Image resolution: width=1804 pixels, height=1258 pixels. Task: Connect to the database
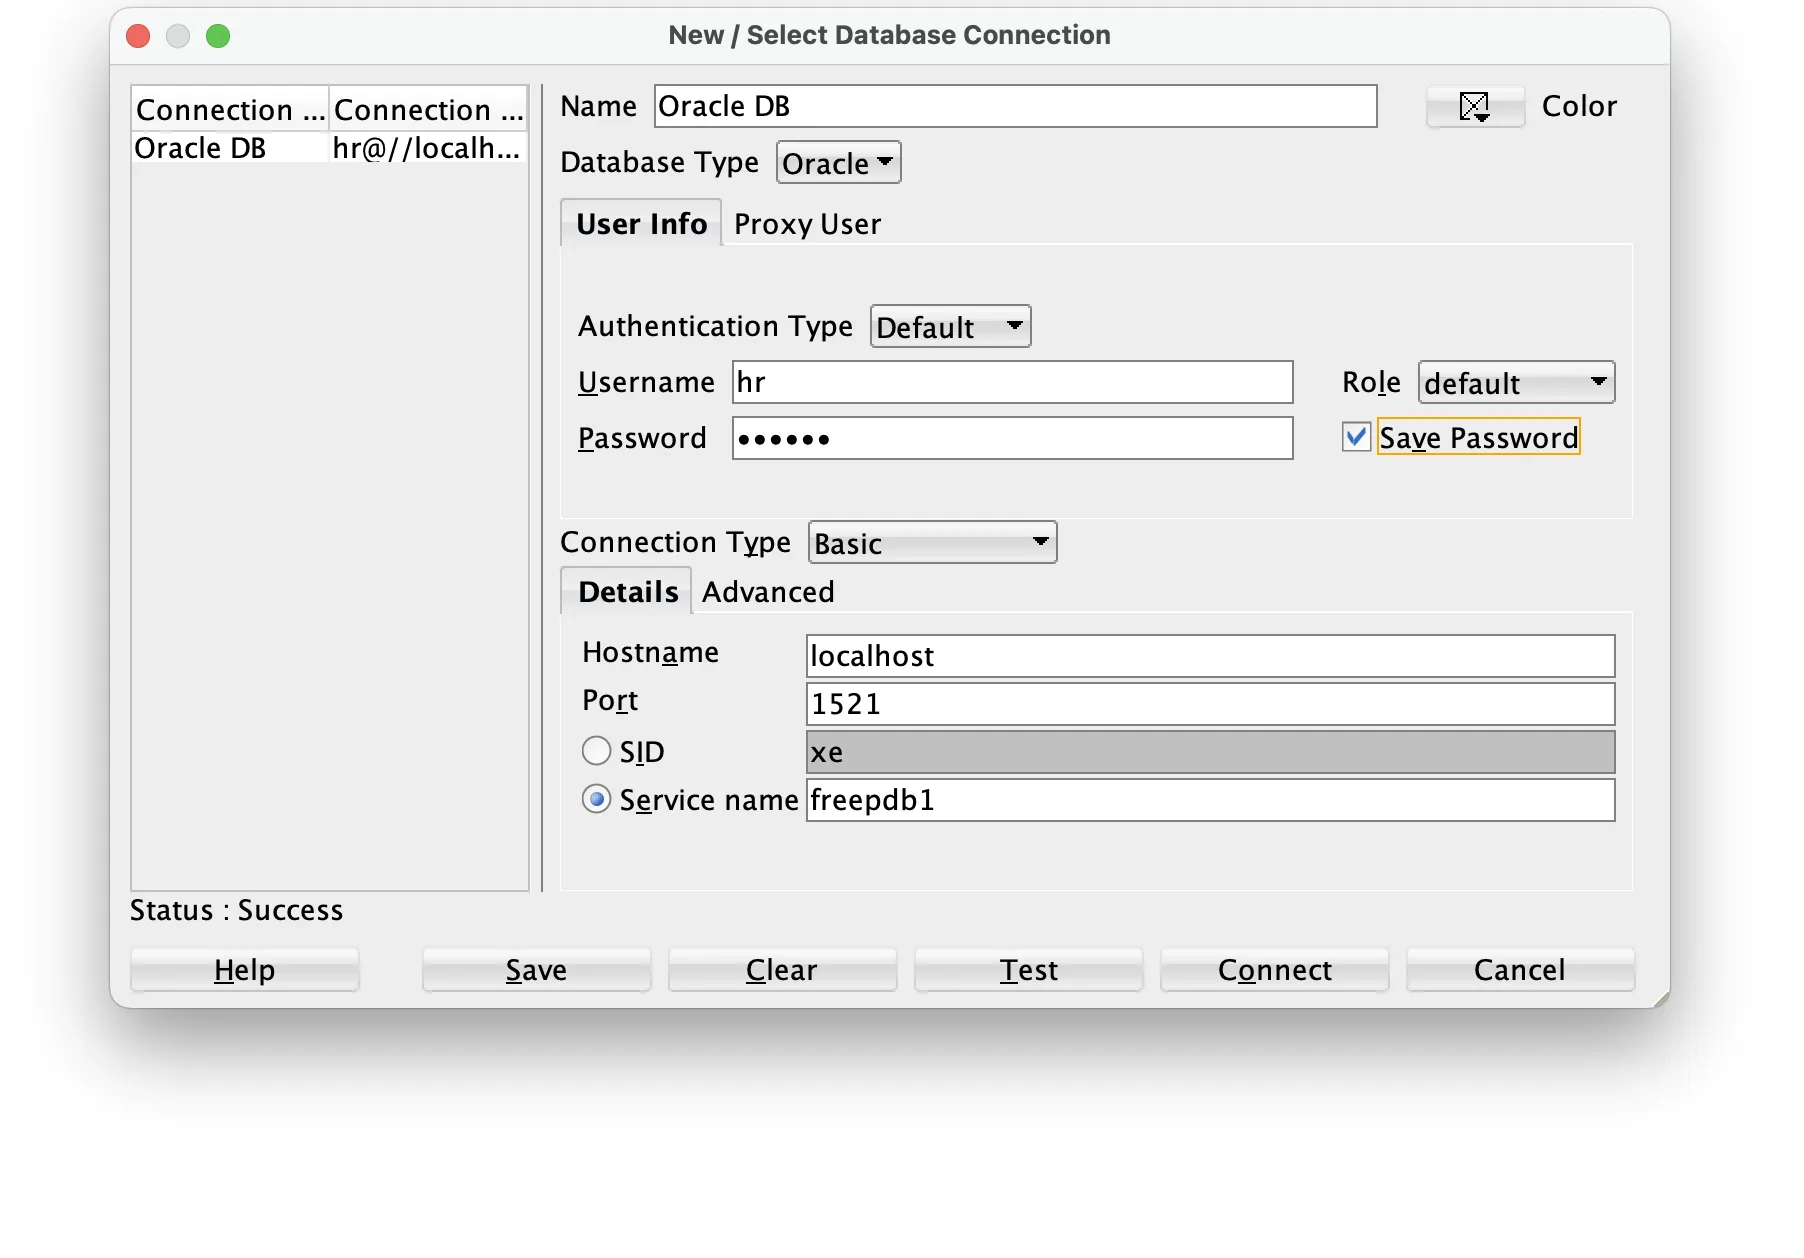point(1274,970)
